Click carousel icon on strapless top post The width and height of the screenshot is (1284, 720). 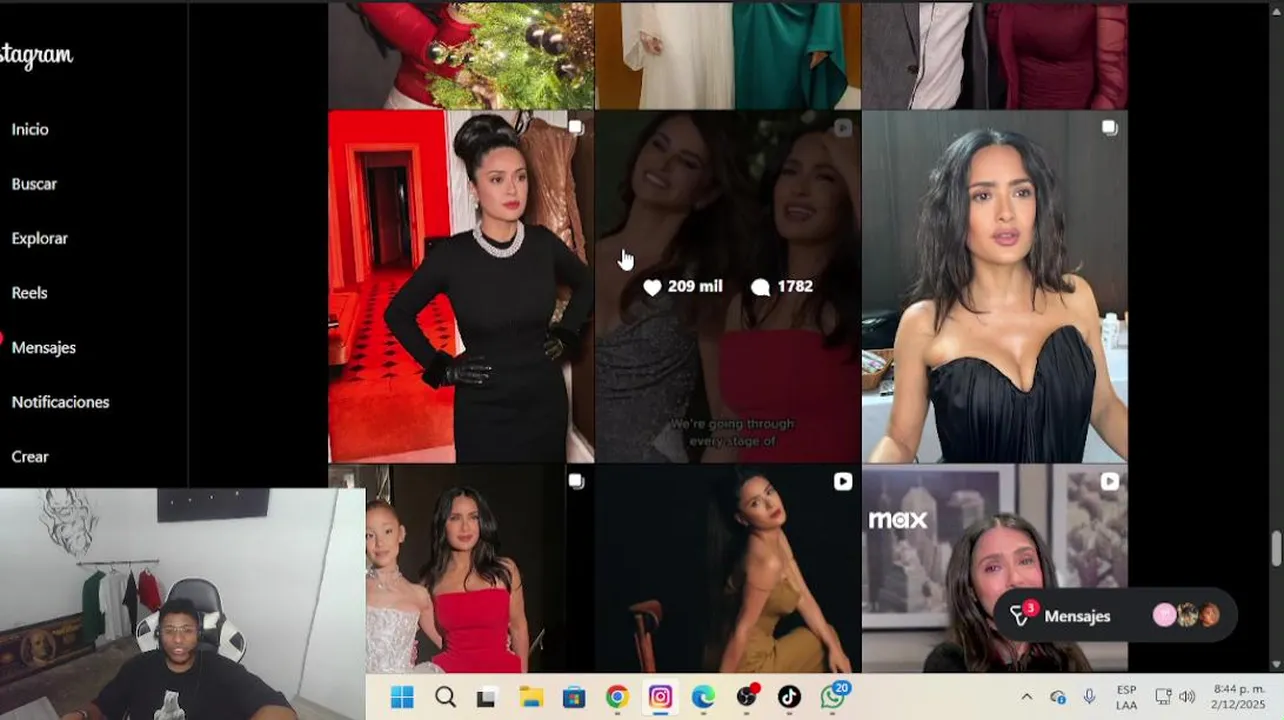pos(1109,127)
